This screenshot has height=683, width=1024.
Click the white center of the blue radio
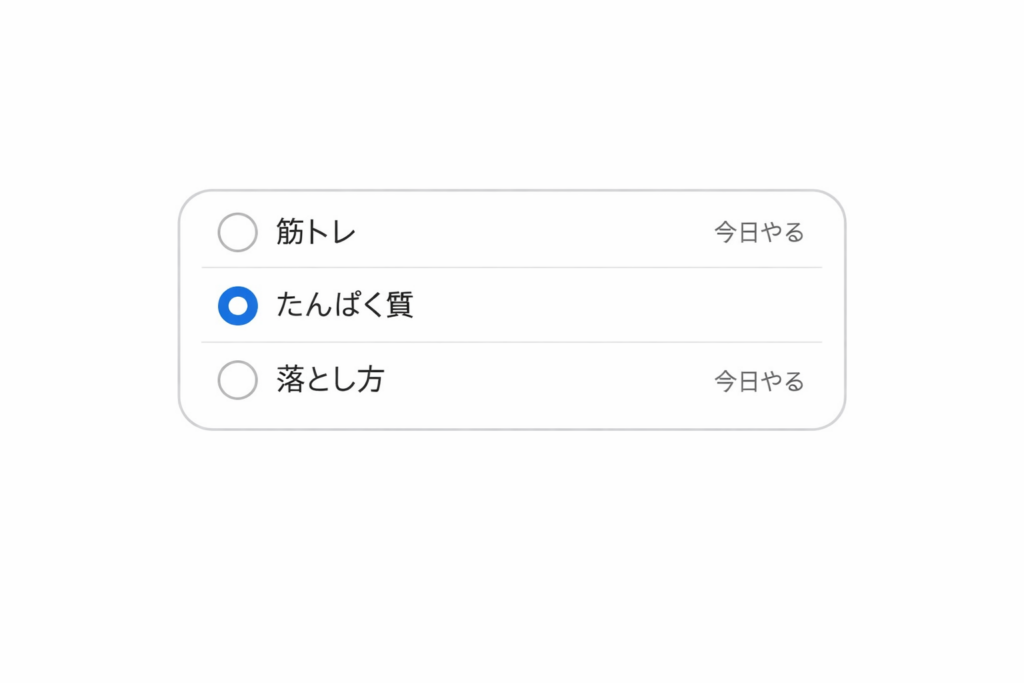tap(238, 306)
